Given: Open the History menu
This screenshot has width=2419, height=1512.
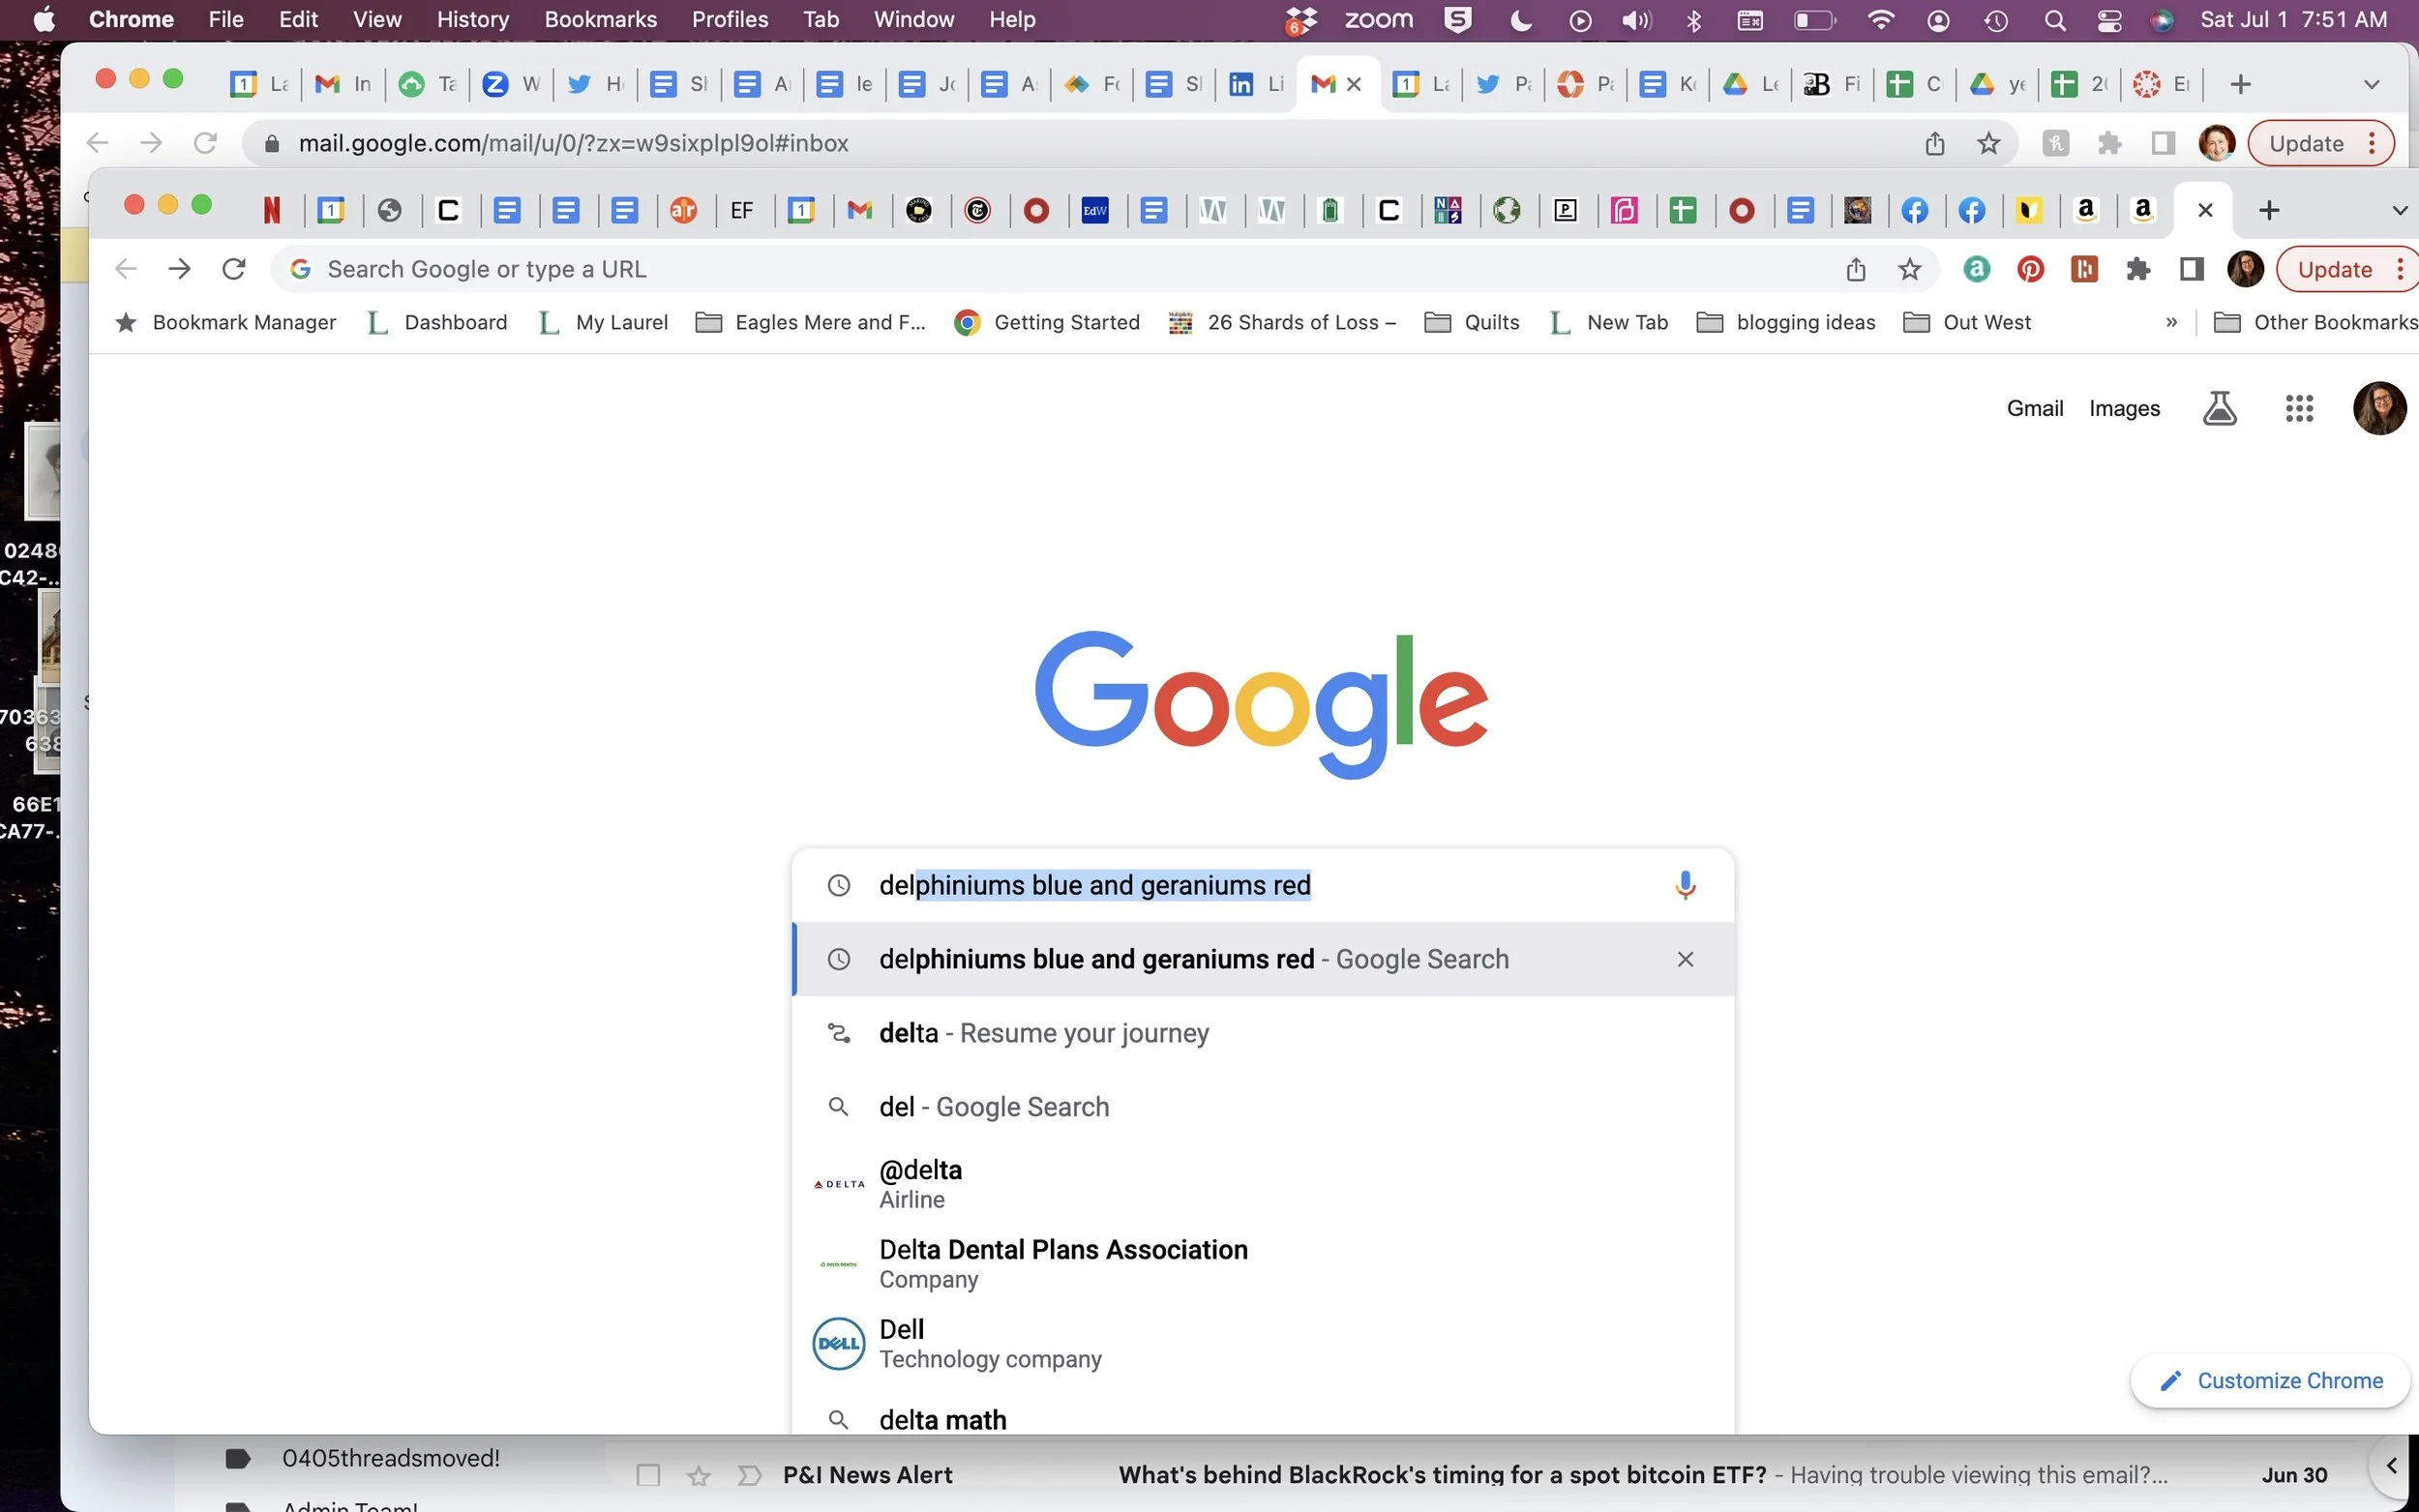Looking at the screenshot, I should (472, 20).
